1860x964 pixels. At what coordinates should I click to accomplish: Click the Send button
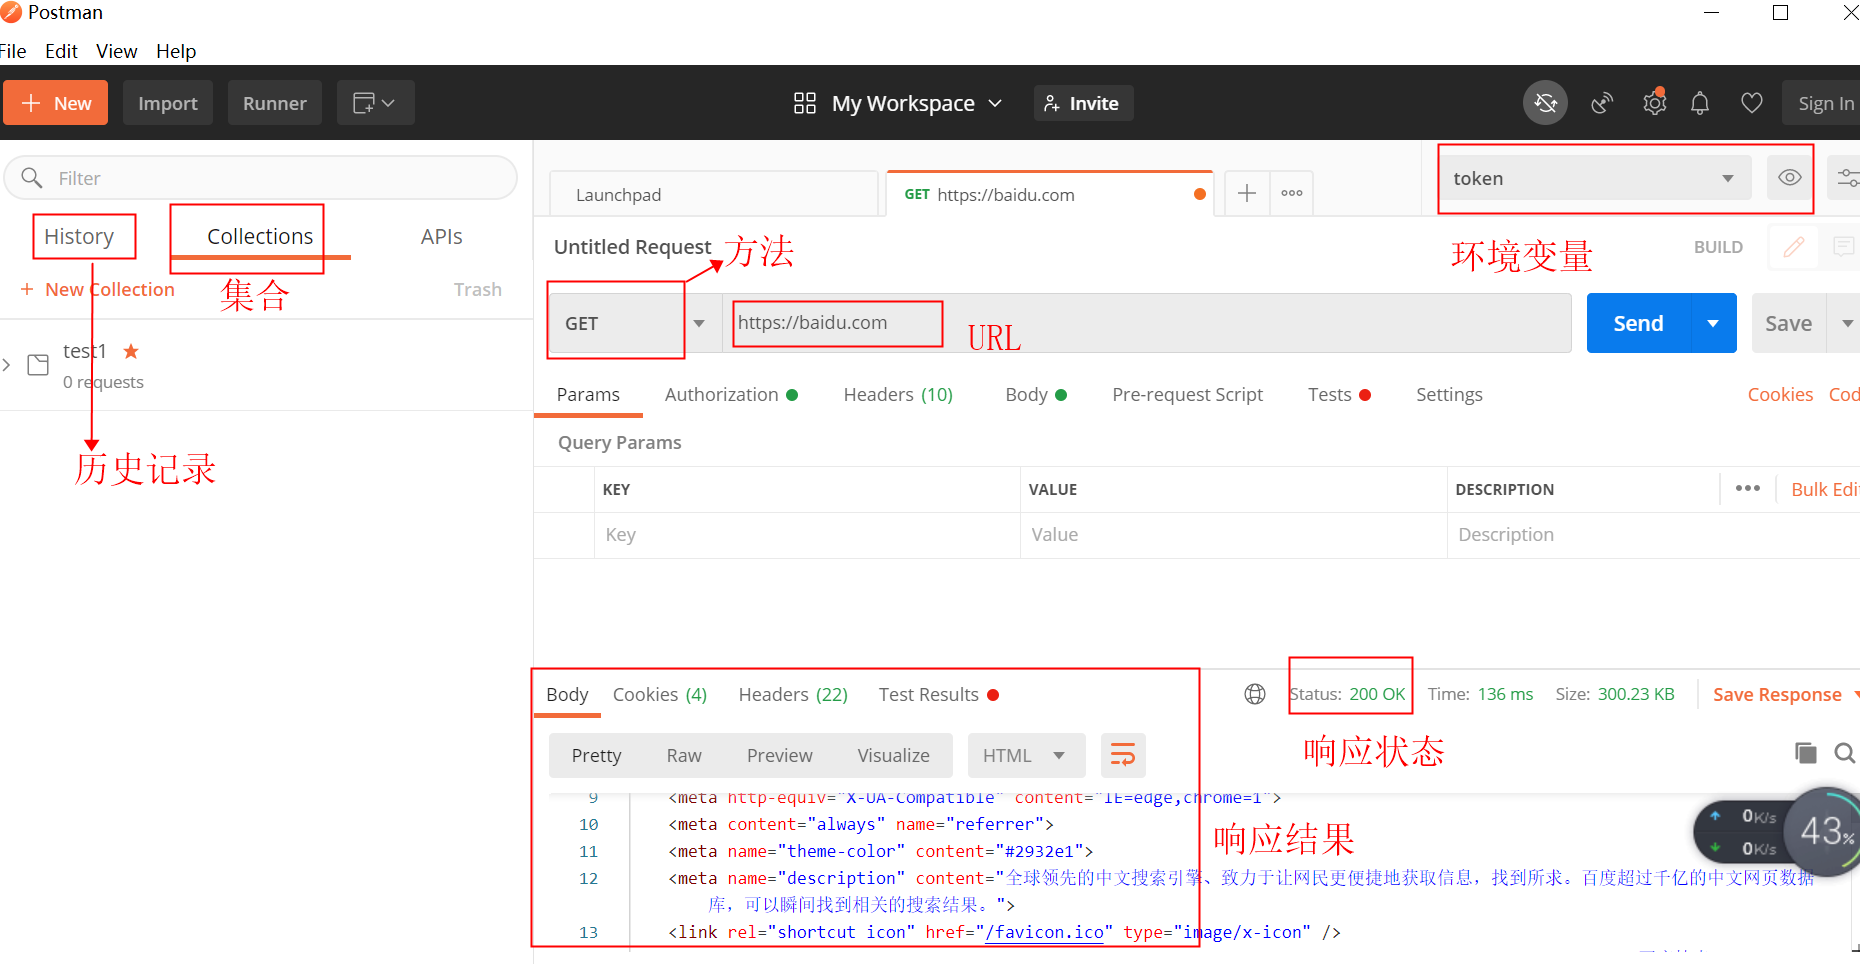[x=1637, y=323]
